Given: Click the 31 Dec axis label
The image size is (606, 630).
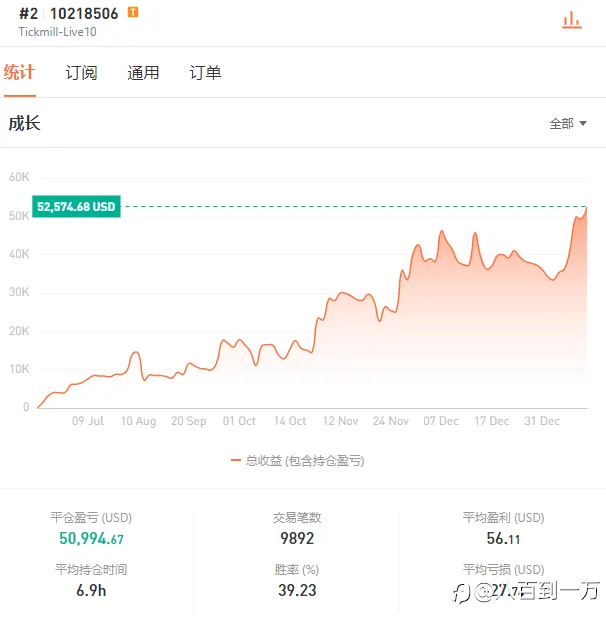Looking at the screenshot, I should click(542, 421).
